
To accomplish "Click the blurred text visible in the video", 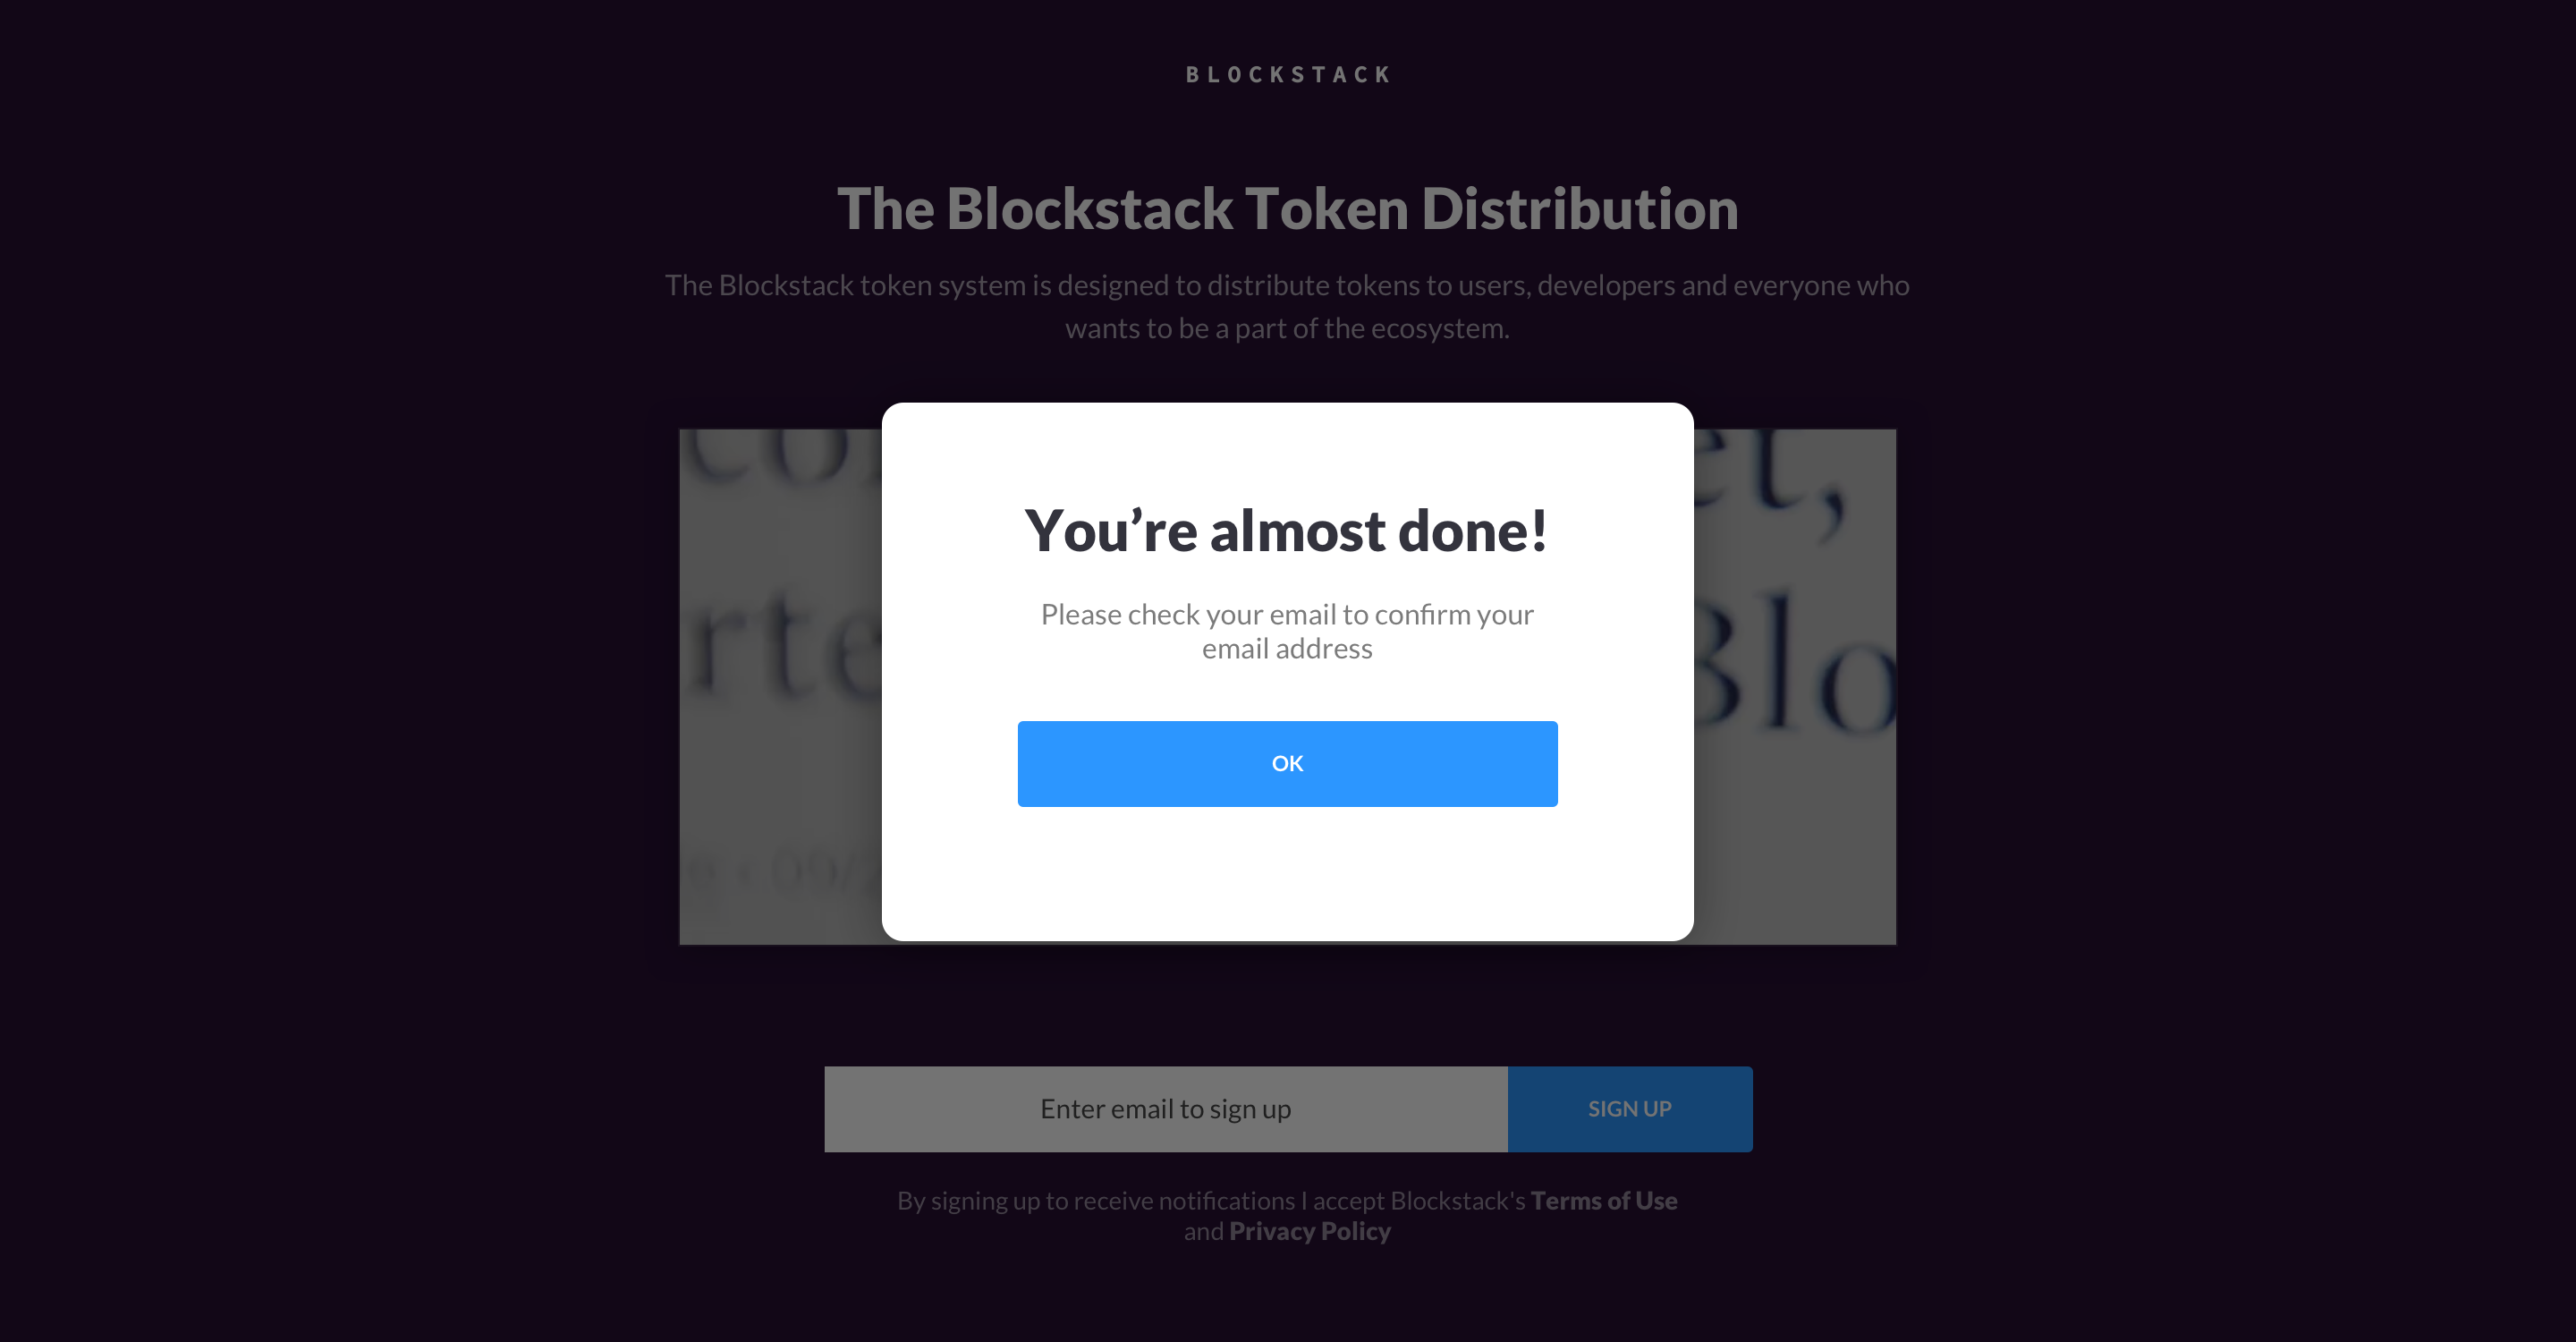I will coord(1790,640).
